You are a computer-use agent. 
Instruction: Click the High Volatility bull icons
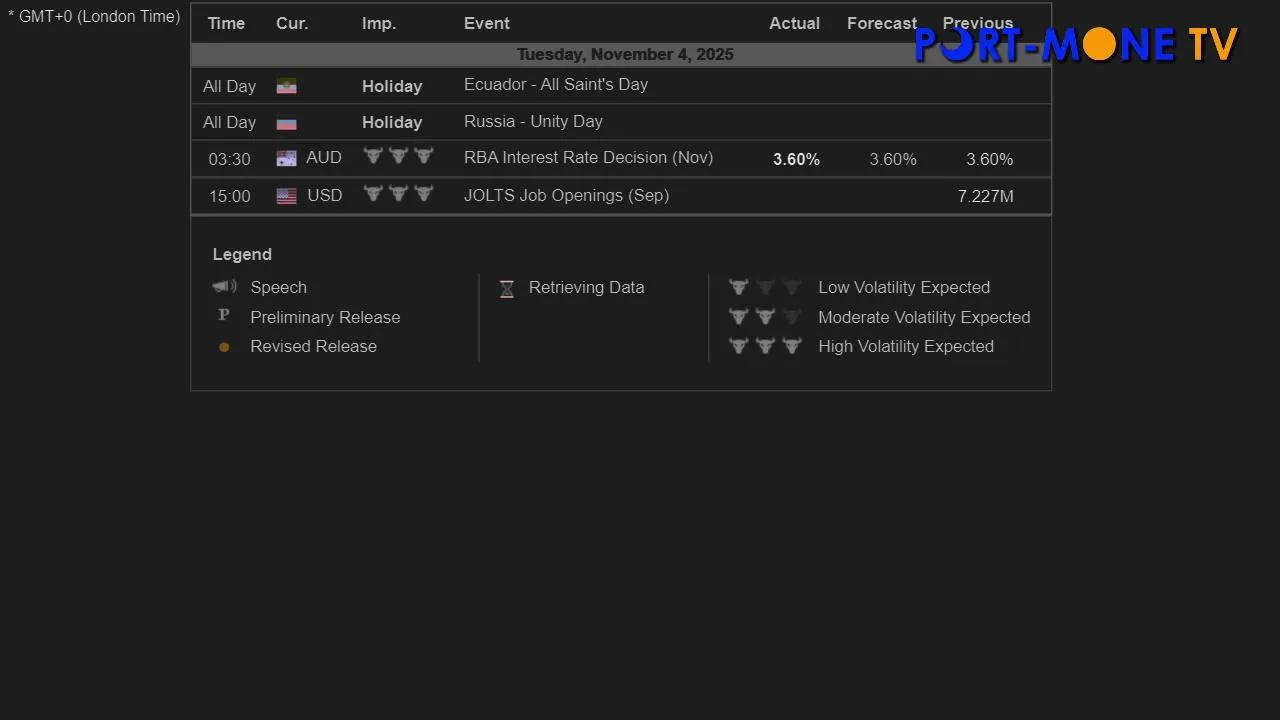(765, 346)
